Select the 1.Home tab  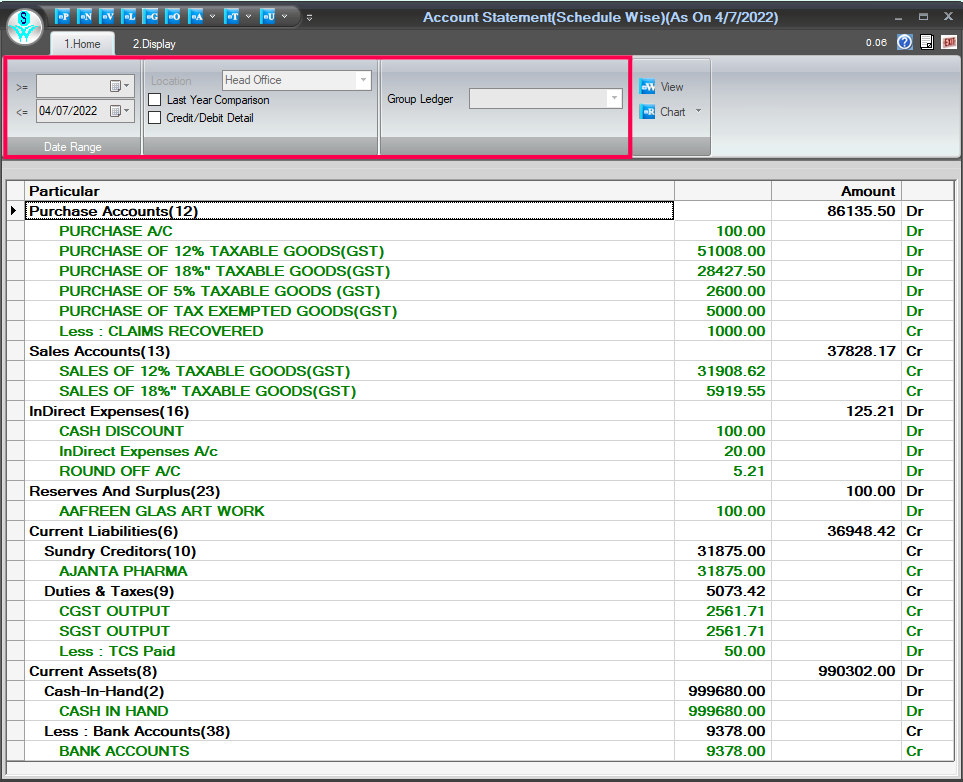point(82,44)
